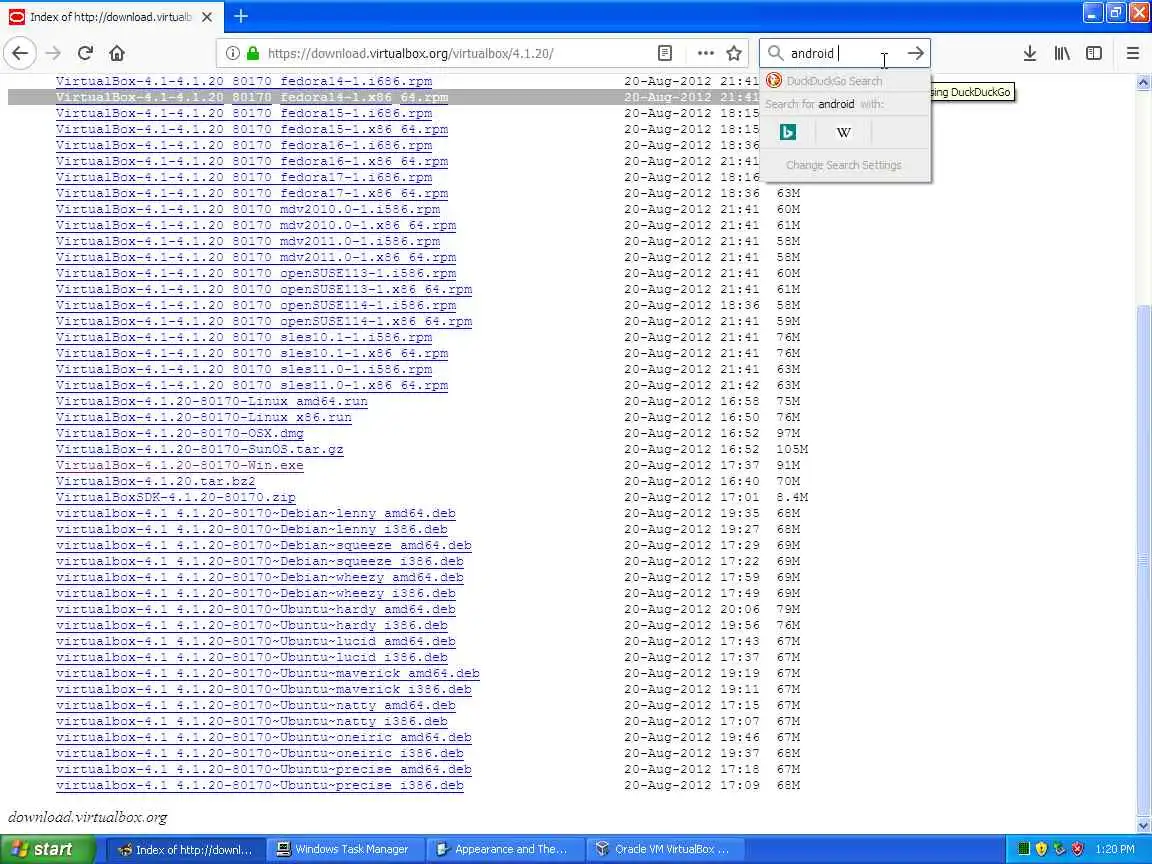The image size is (1152, 864).
Task: Open Ubuntu~maverick_amd64.deb link
Action: [268, 673]
